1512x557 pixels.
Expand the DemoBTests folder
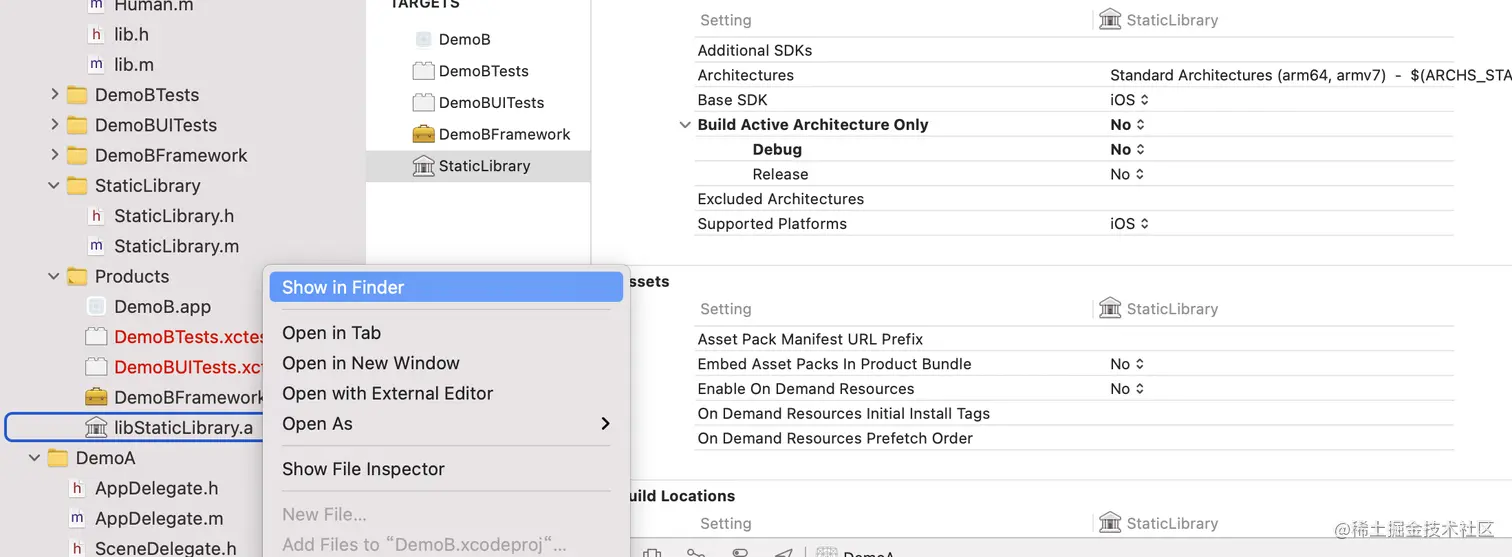click(x=54, y=95)
